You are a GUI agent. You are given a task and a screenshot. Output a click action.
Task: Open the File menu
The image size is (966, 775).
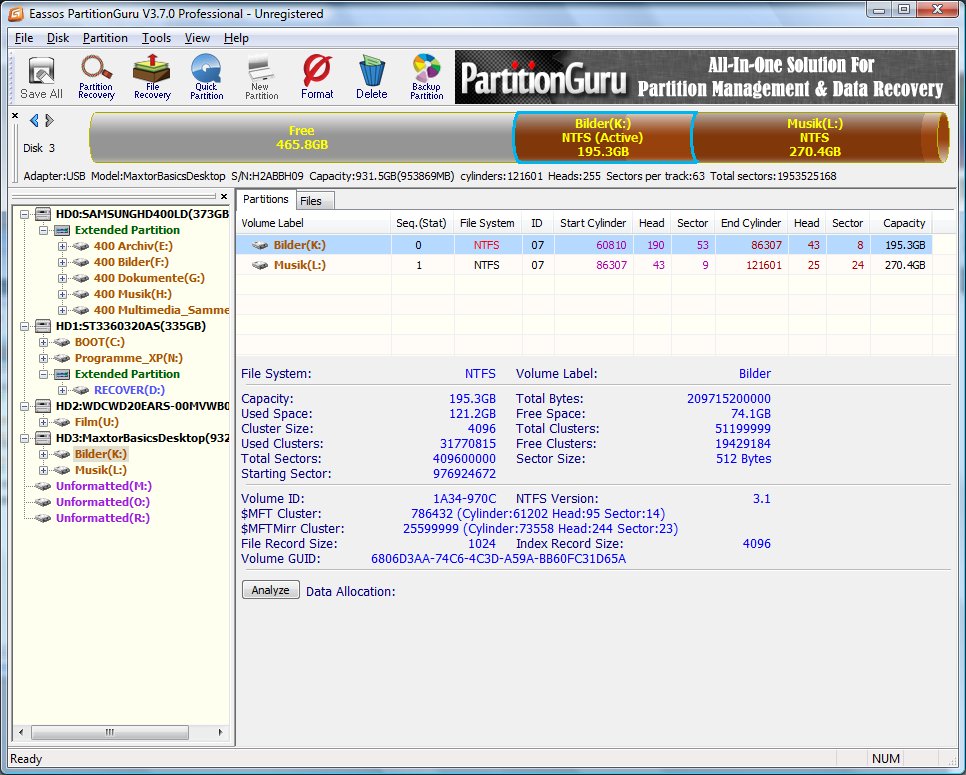(24, 38)
